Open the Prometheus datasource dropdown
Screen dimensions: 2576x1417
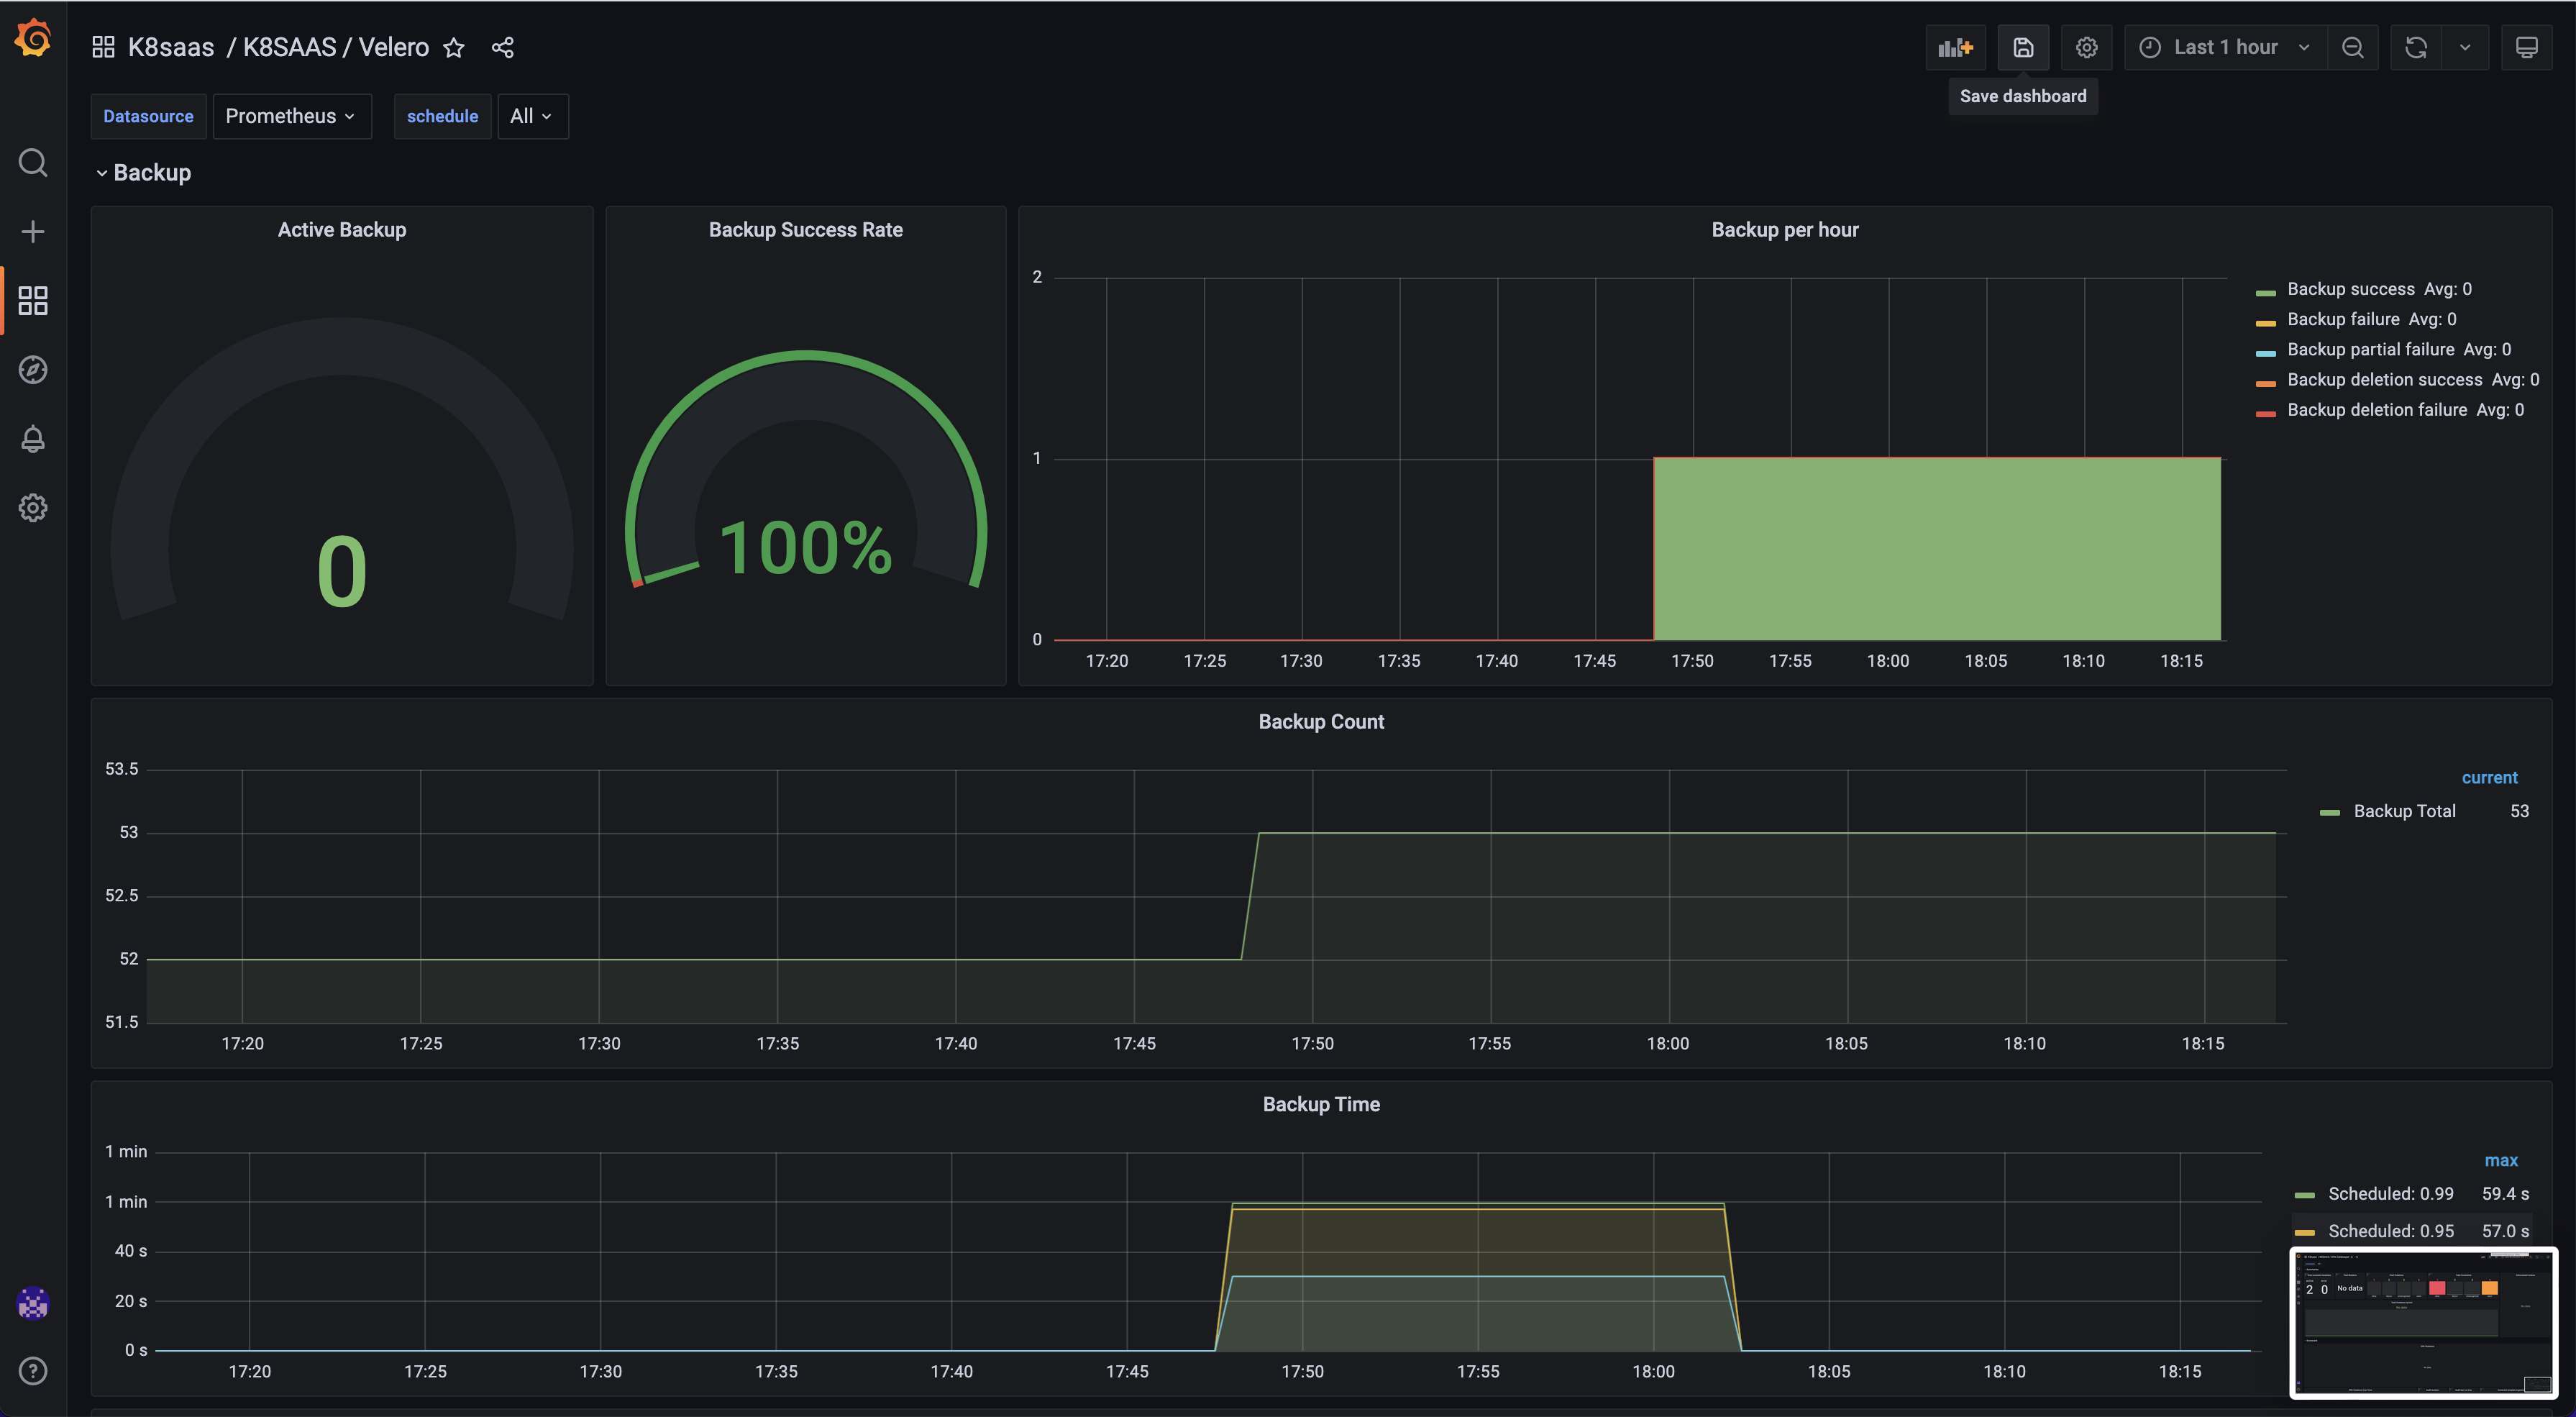click(x=291, y=116)
